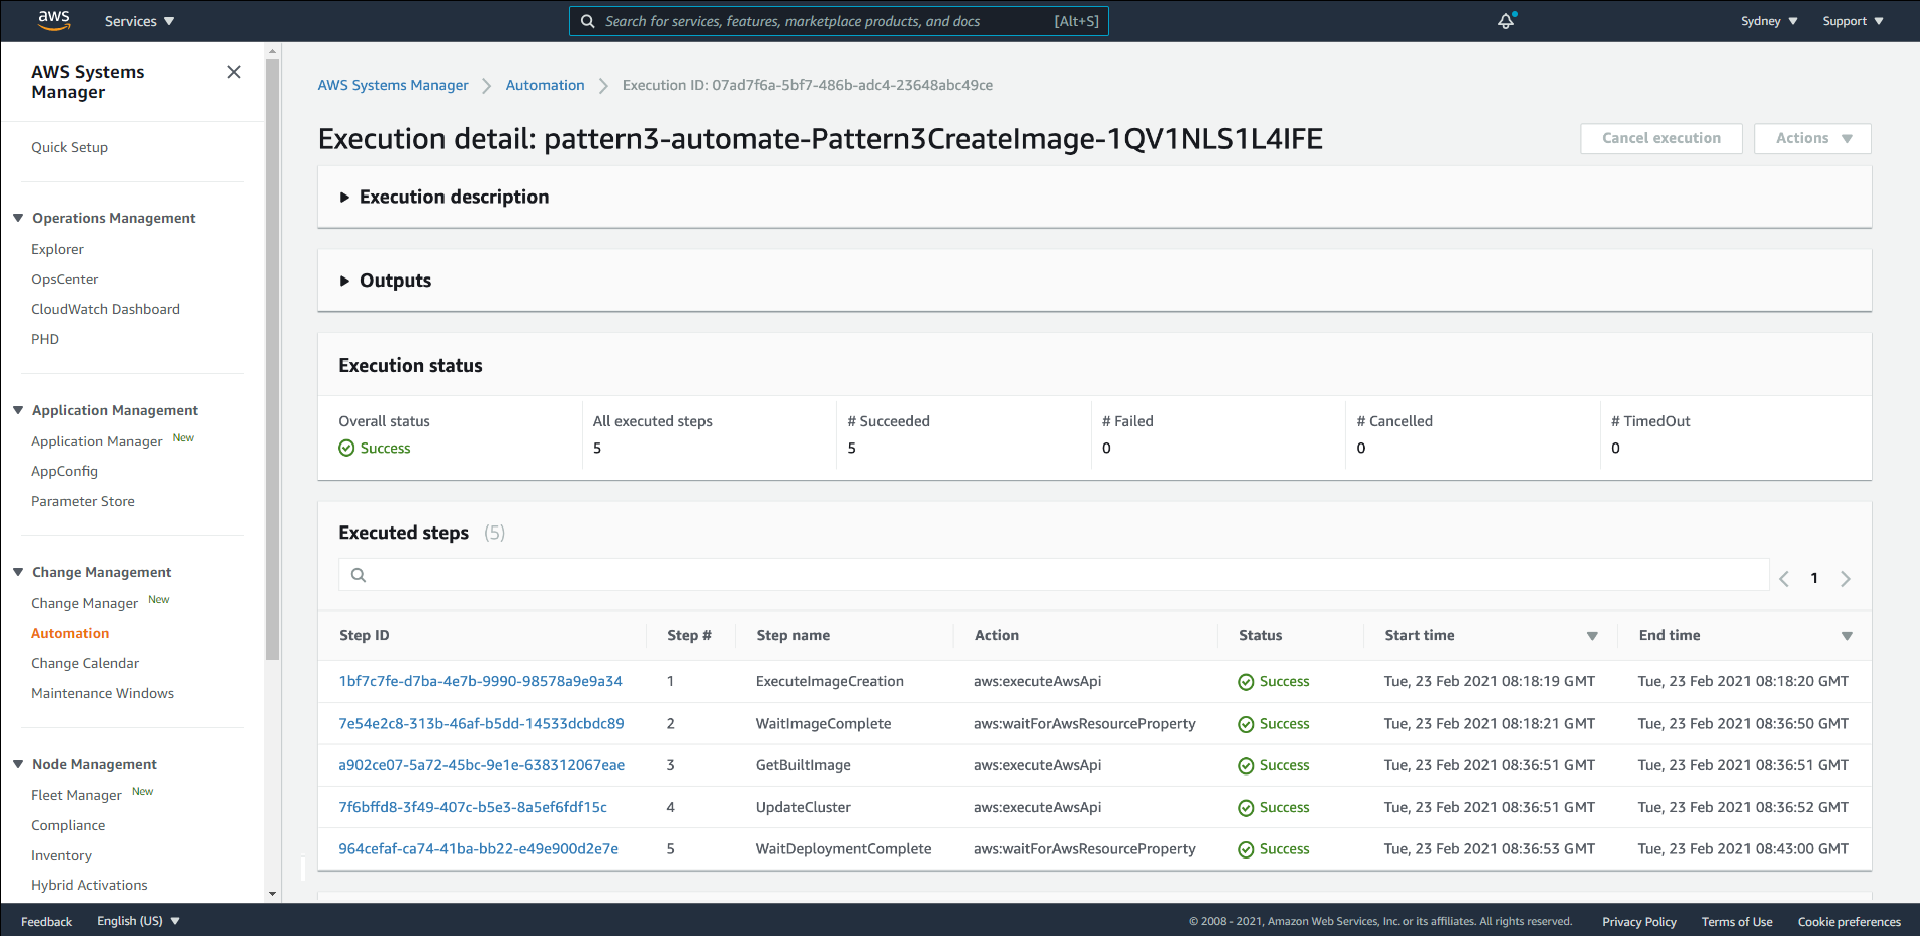Go to next page of executed steps

[1846, 578]
